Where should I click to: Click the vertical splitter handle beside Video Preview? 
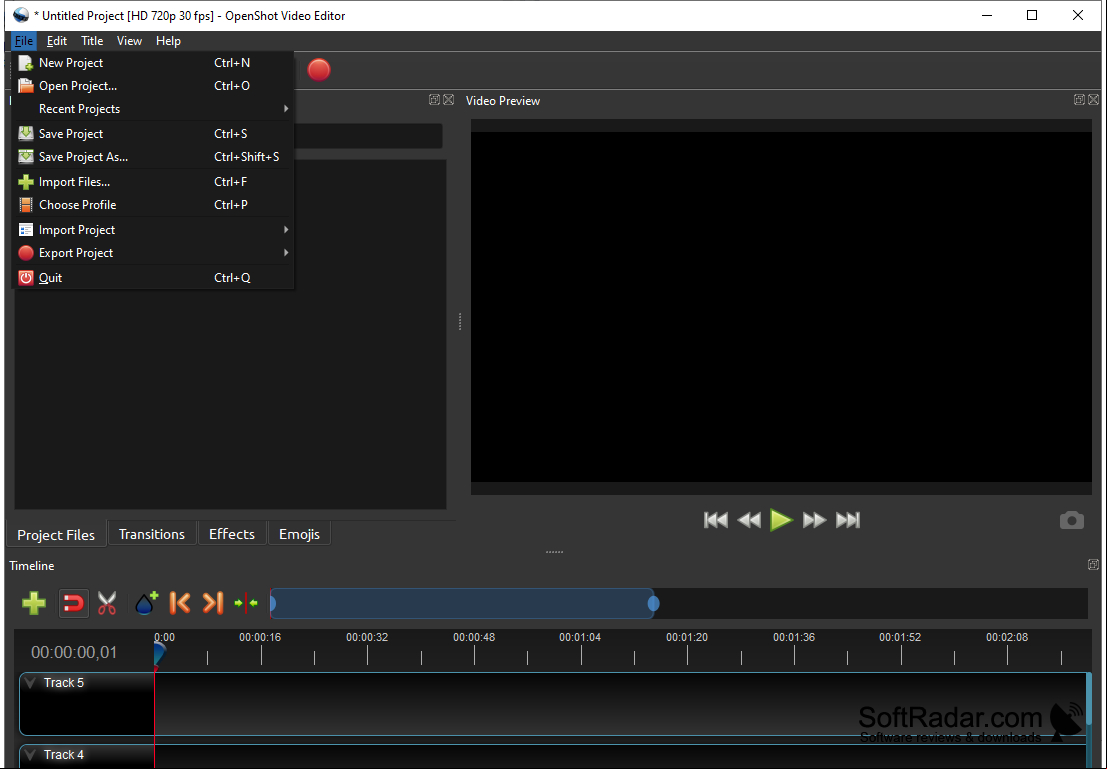[x=460, y=322]
